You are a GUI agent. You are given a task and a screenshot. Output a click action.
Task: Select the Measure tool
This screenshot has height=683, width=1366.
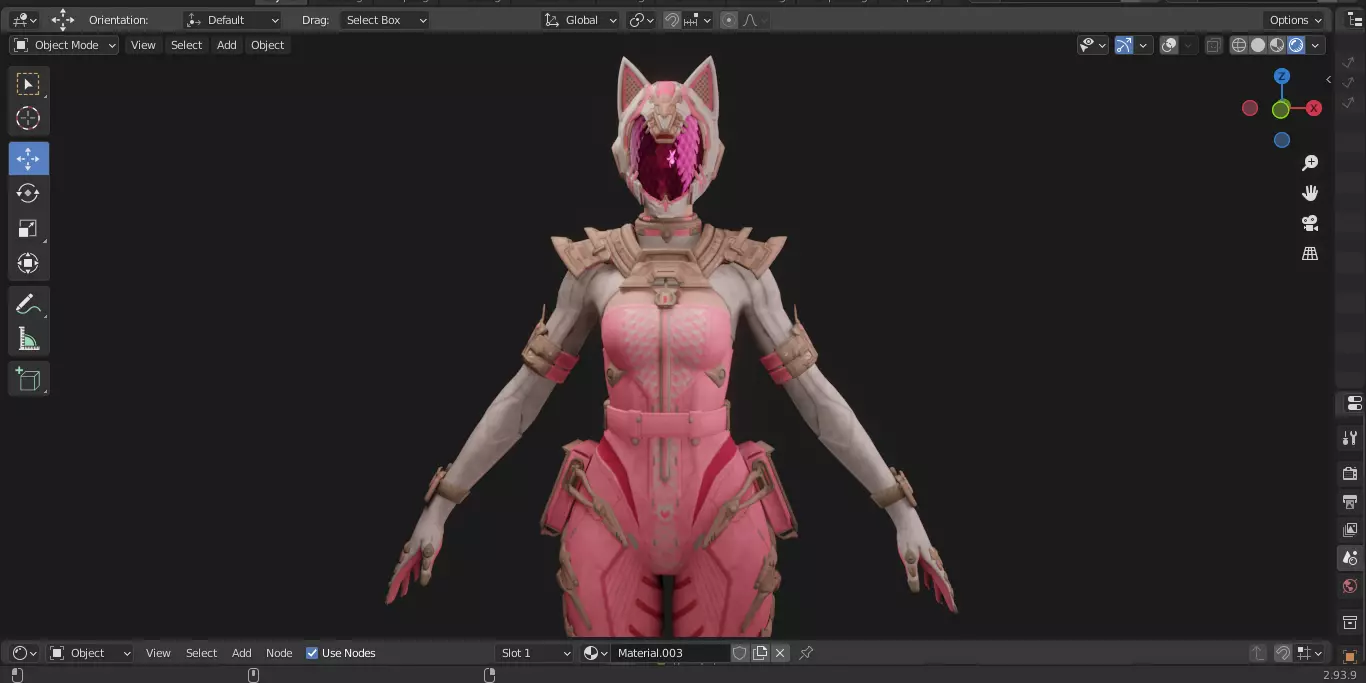tap(28, 339)
